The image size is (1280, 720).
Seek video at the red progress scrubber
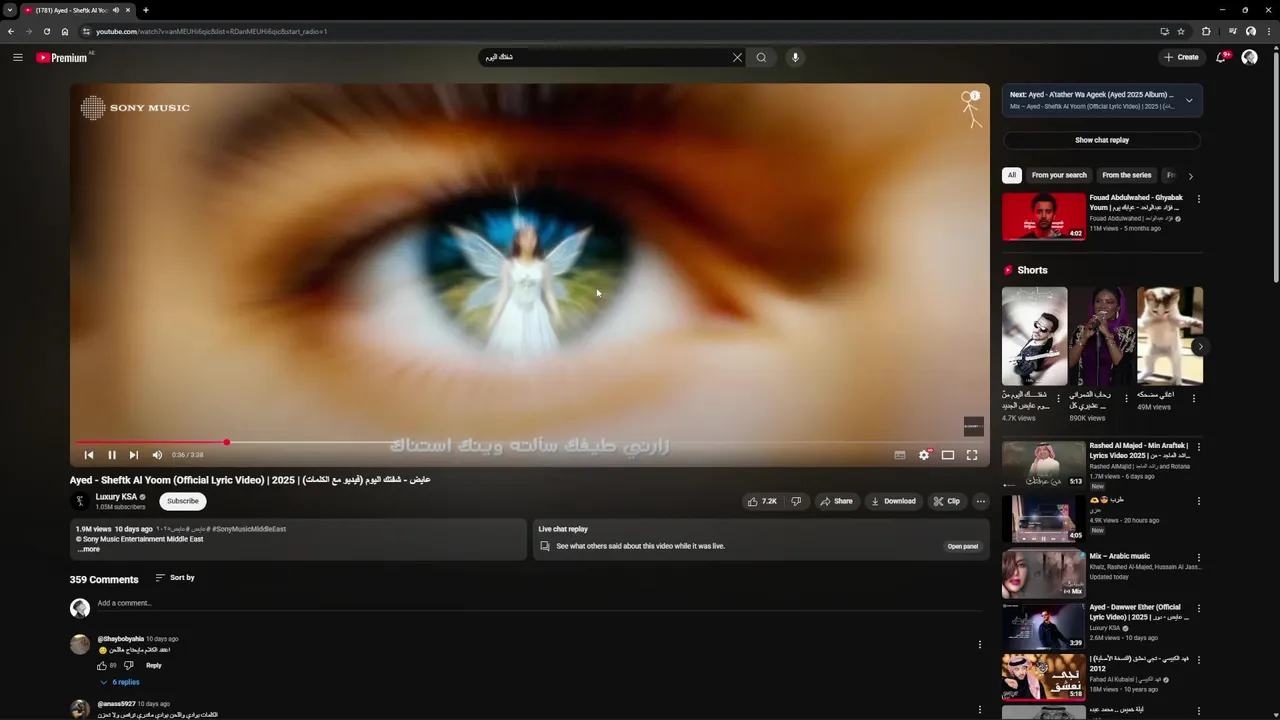227,442
